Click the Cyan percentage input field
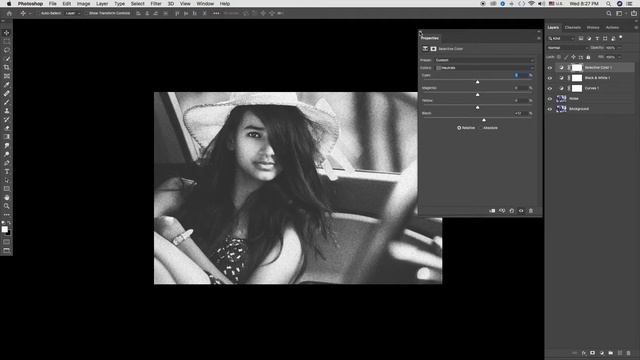The width and height of the screenshot is (640, 360). pos(521,75)
